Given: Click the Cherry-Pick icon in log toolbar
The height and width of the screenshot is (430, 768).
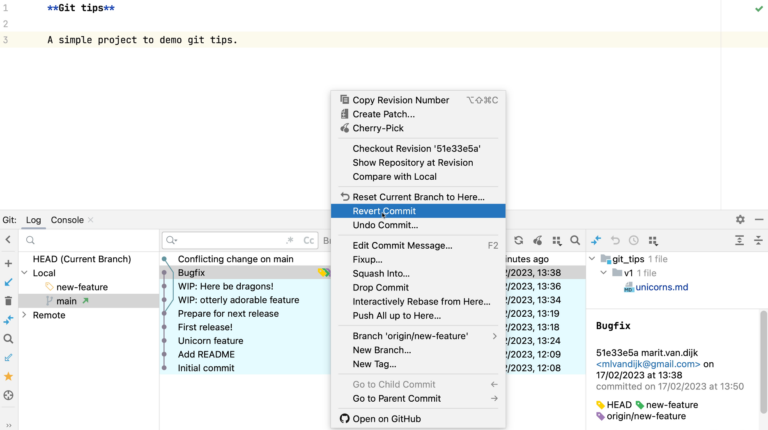Looking at the screenshot, I should click(538, 240).
